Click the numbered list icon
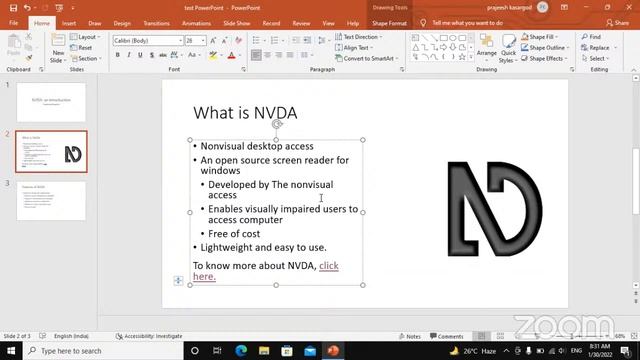640x360 pixels. point(274,40)
